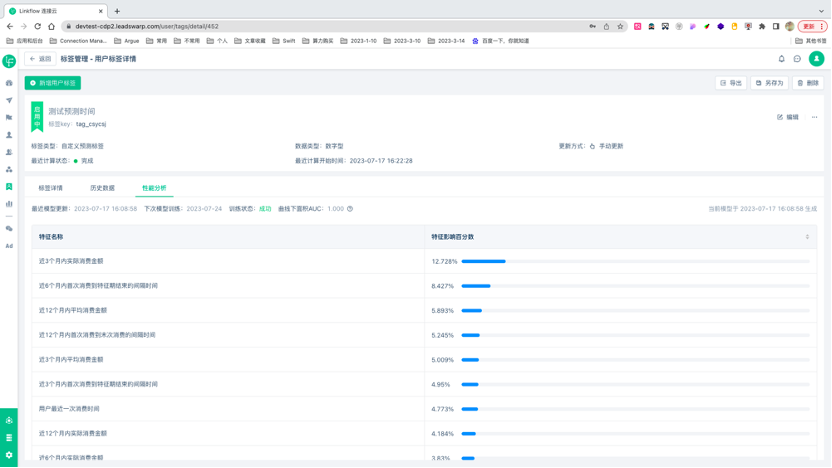Open the settings gear in sidebar bottom

[9, 455]
